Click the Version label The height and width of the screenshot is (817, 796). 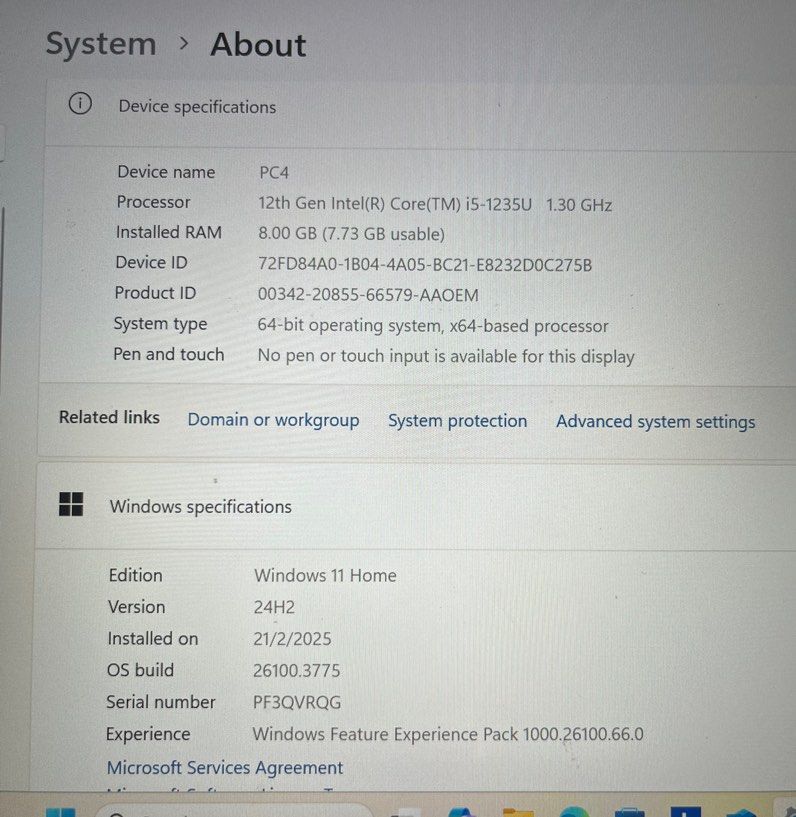pyautogui.click(x=136, y=607)
